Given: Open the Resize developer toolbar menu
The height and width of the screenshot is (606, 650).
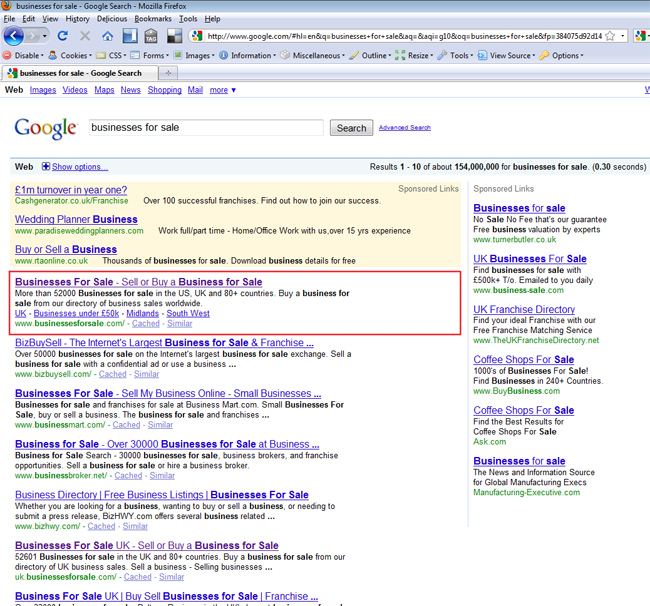Looking at the screenshot, I should pos(414,55).
